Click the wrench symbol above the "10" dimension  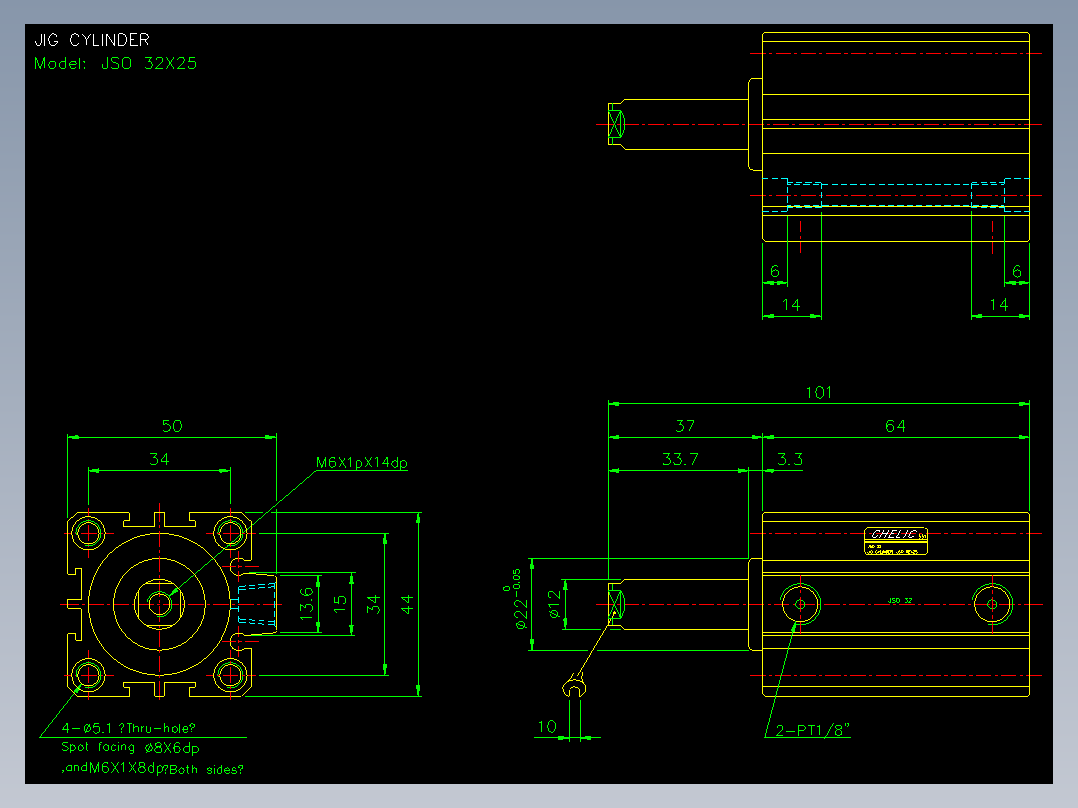(x=574, y=686)
